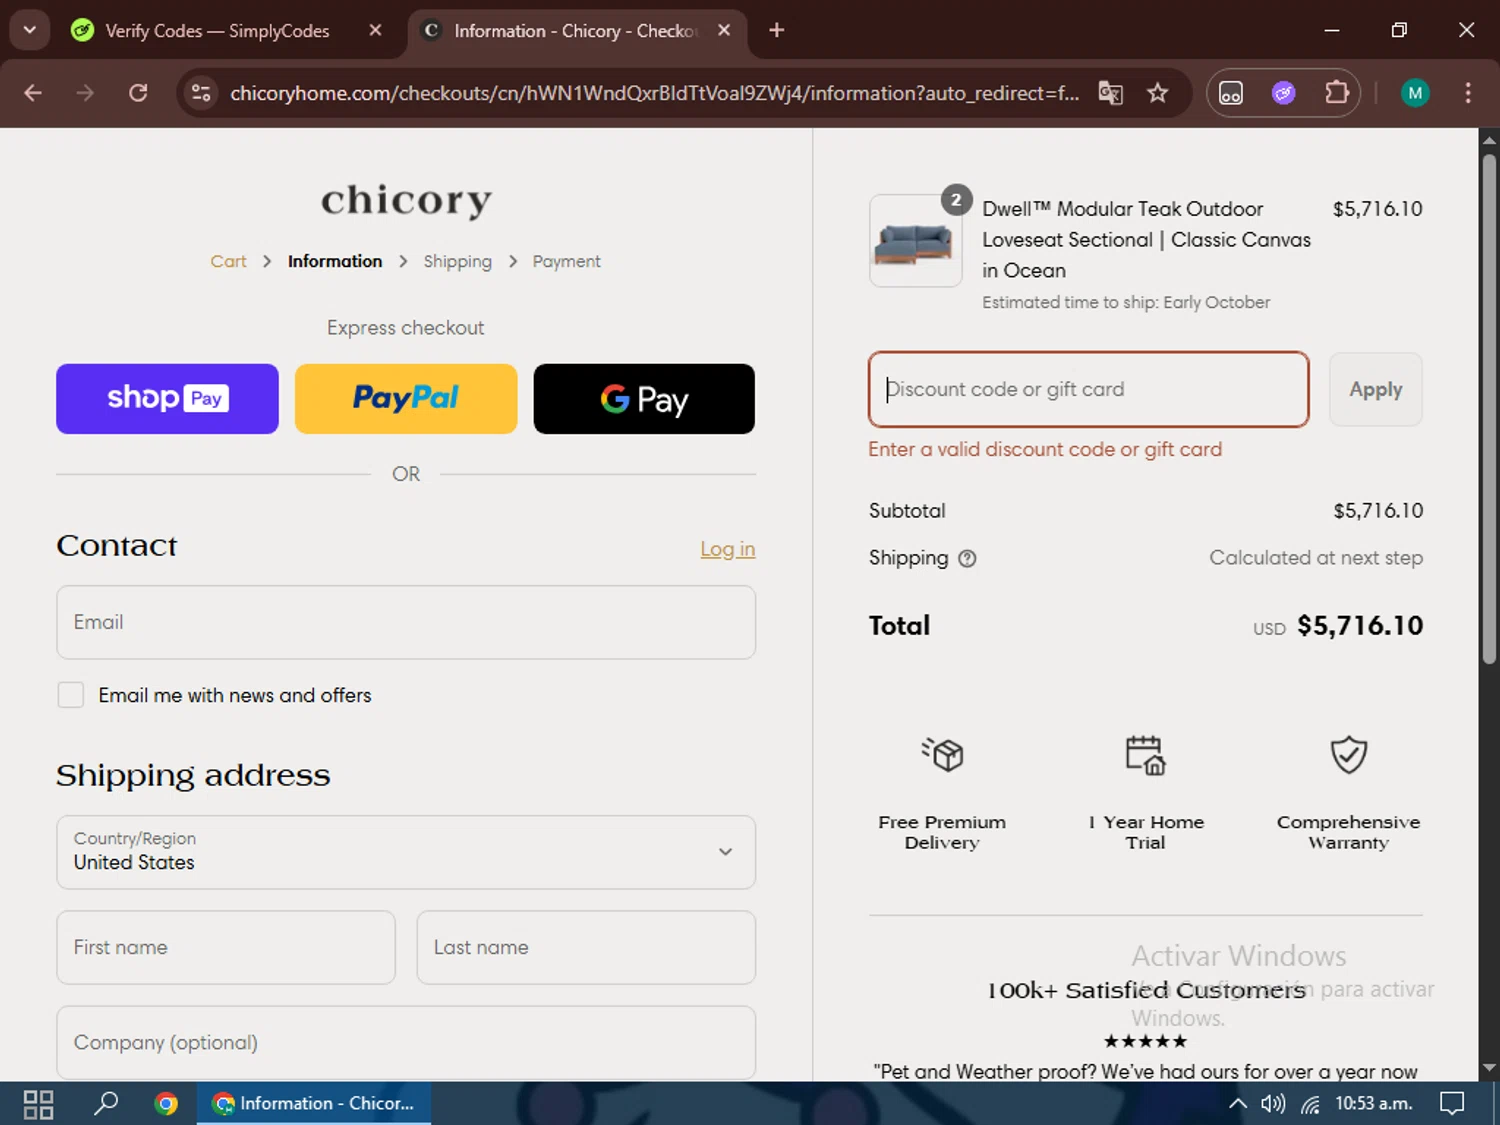
Task: Go back using the browser back arrow
Action: coord(33,93)
